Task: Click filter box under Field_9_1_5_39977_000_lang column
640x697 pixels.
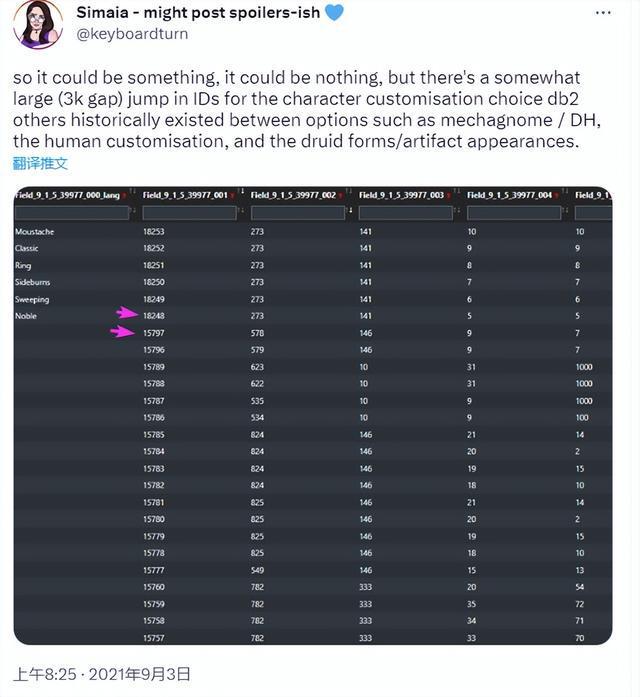Action: point(72,213)
